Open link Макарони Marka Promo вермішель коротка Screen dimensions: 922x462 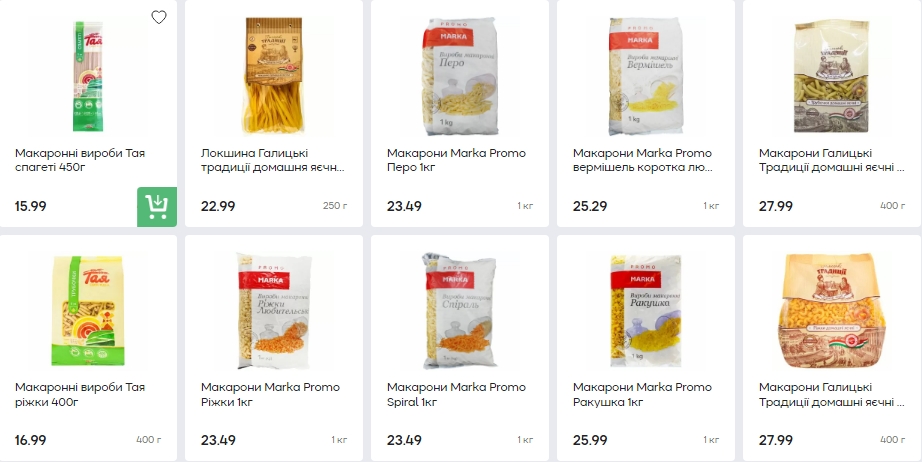643,160
